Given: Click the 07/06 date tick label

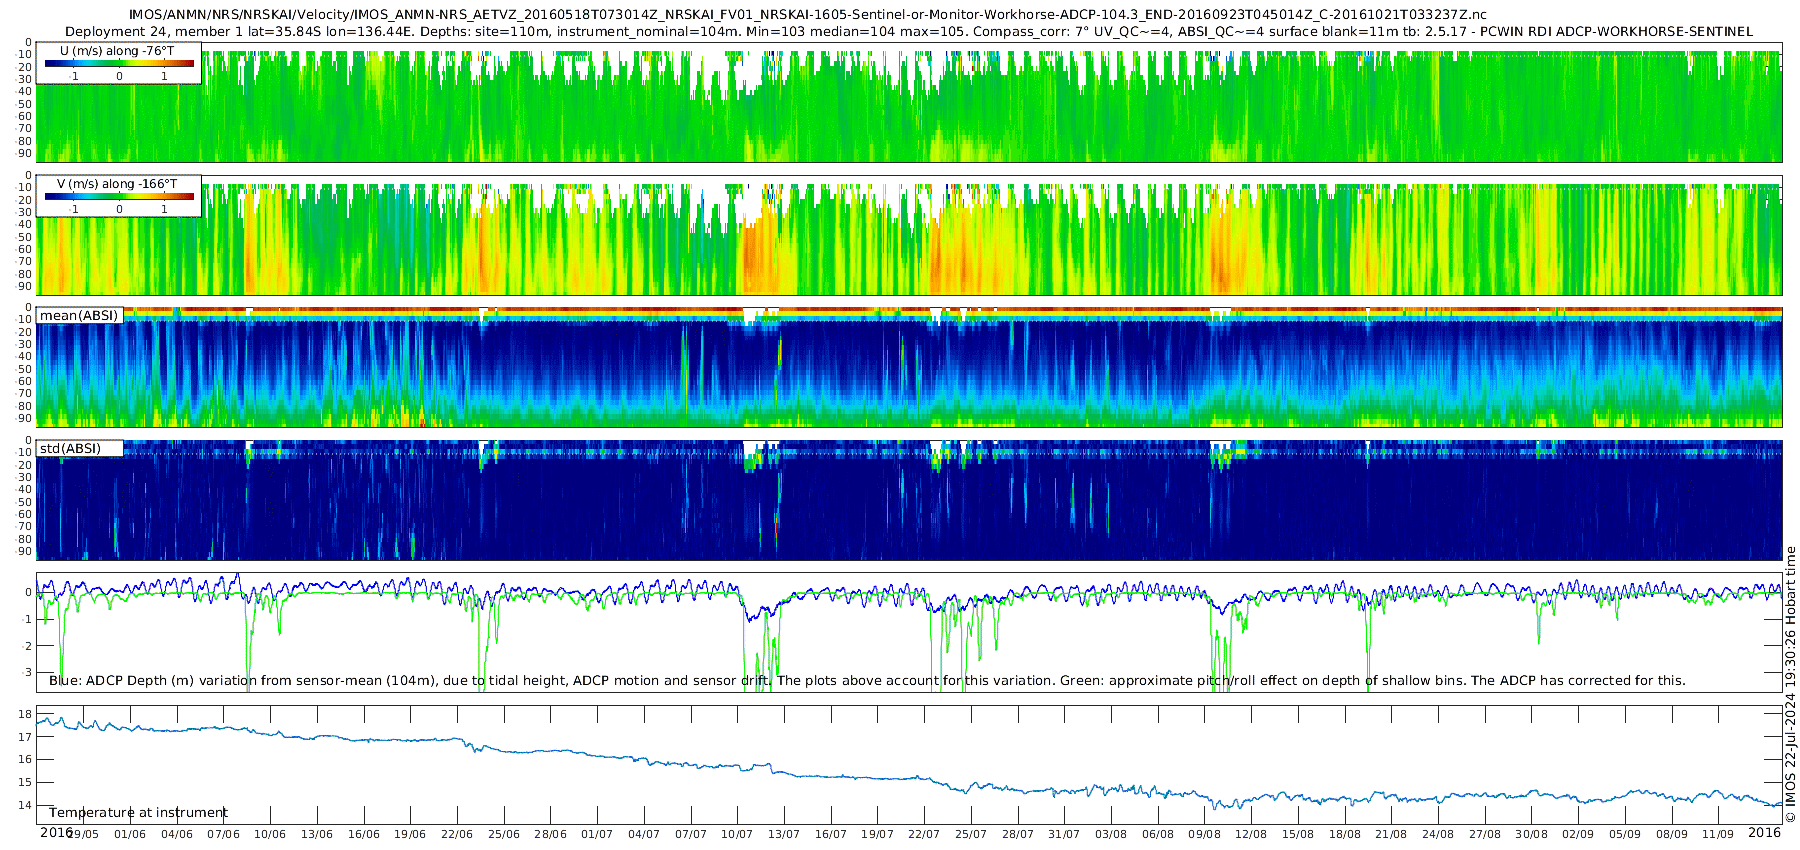Looking at the screenshot, I should (223, 834).
